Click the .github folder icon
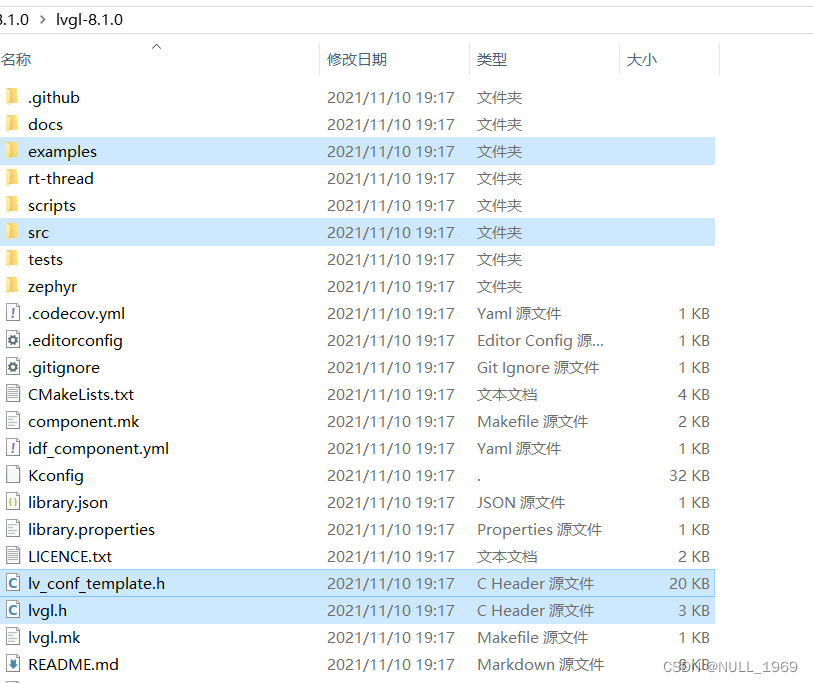This screenshot has width=813, height=683. tap(12, 97)
